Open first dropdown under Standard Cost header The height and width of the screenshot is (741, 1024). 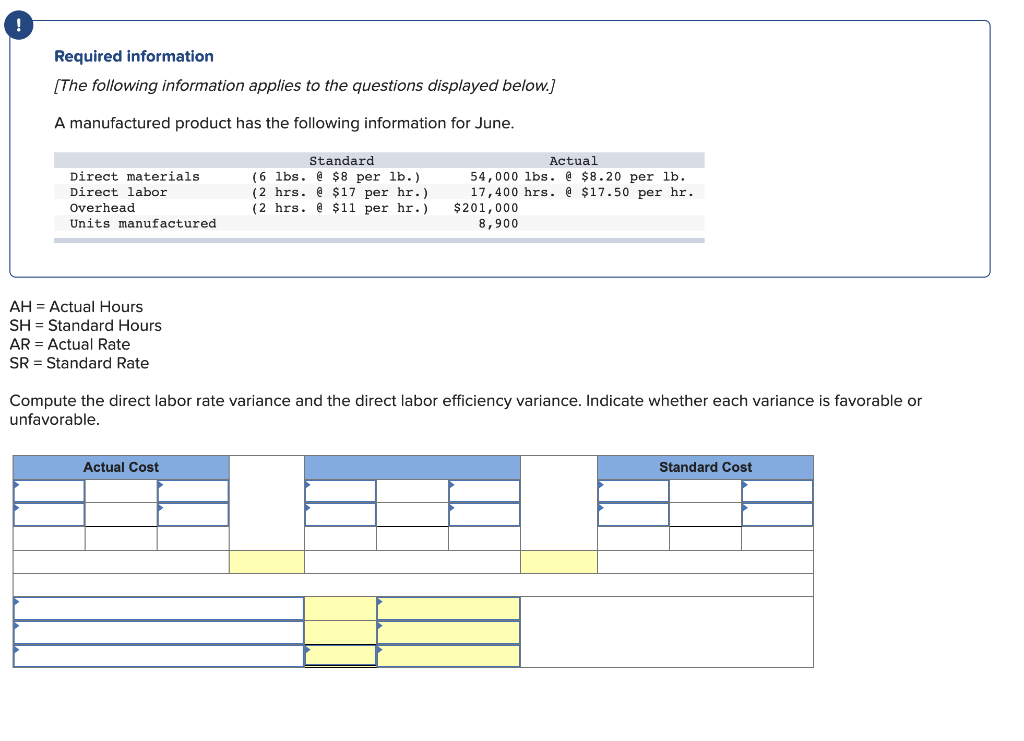633,490
